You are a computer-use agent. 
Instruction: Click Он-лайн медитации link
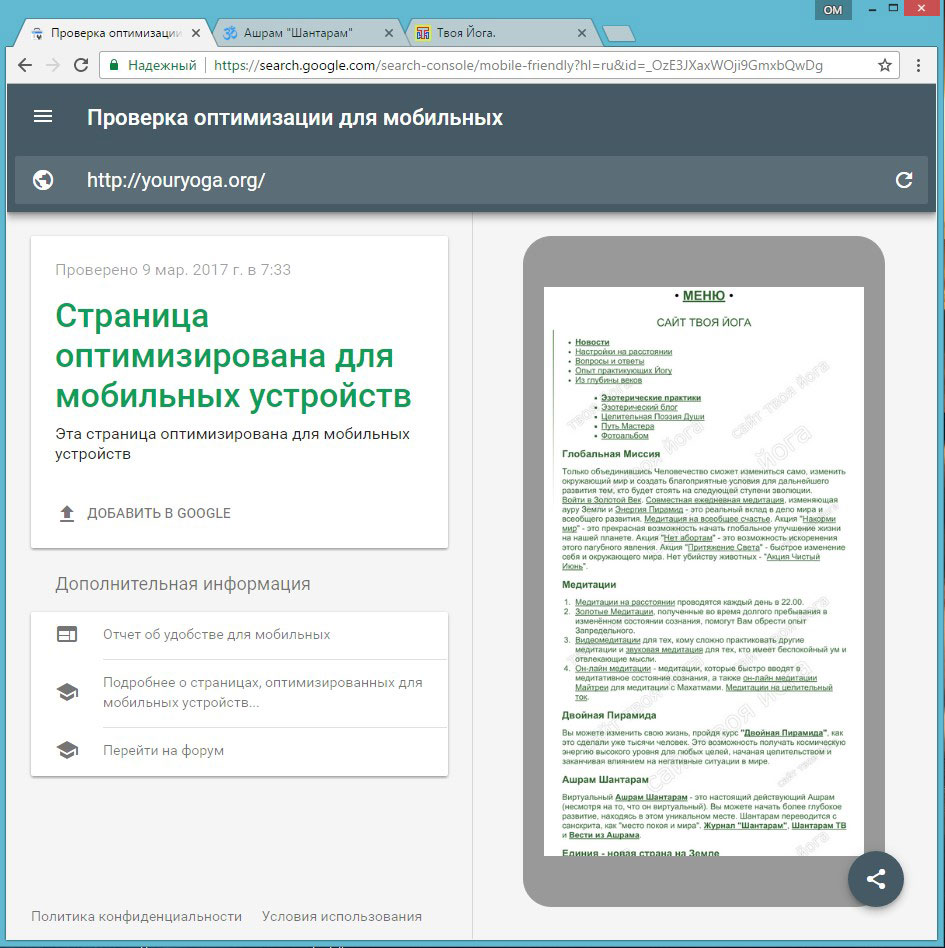pos(612,669)
